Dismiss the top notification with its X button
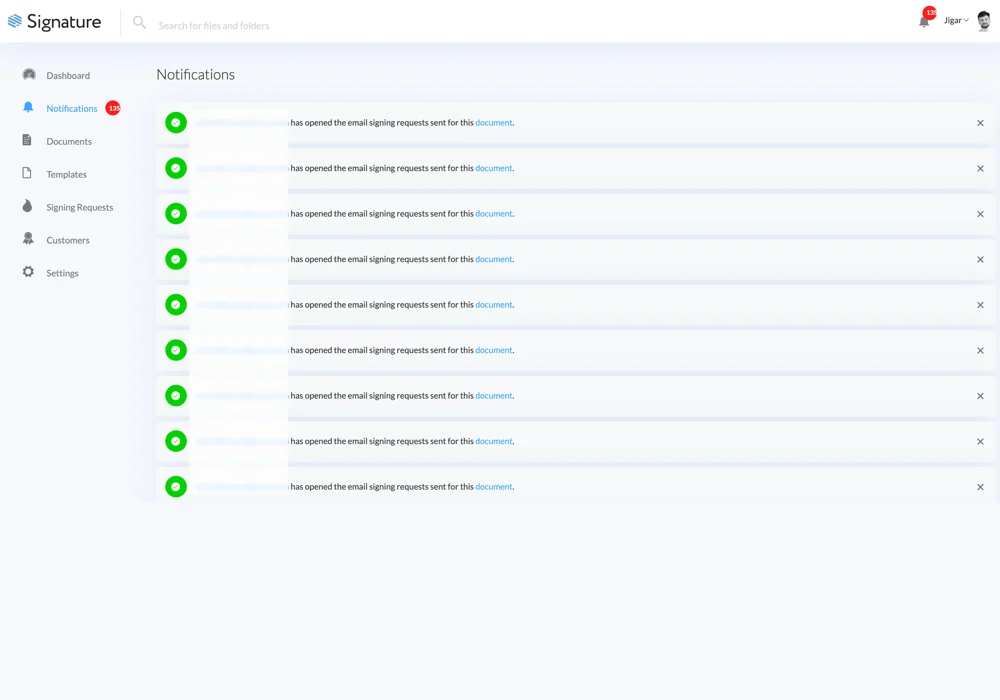Viewport: 1000px width, 700px height. (x=980, y=122)
